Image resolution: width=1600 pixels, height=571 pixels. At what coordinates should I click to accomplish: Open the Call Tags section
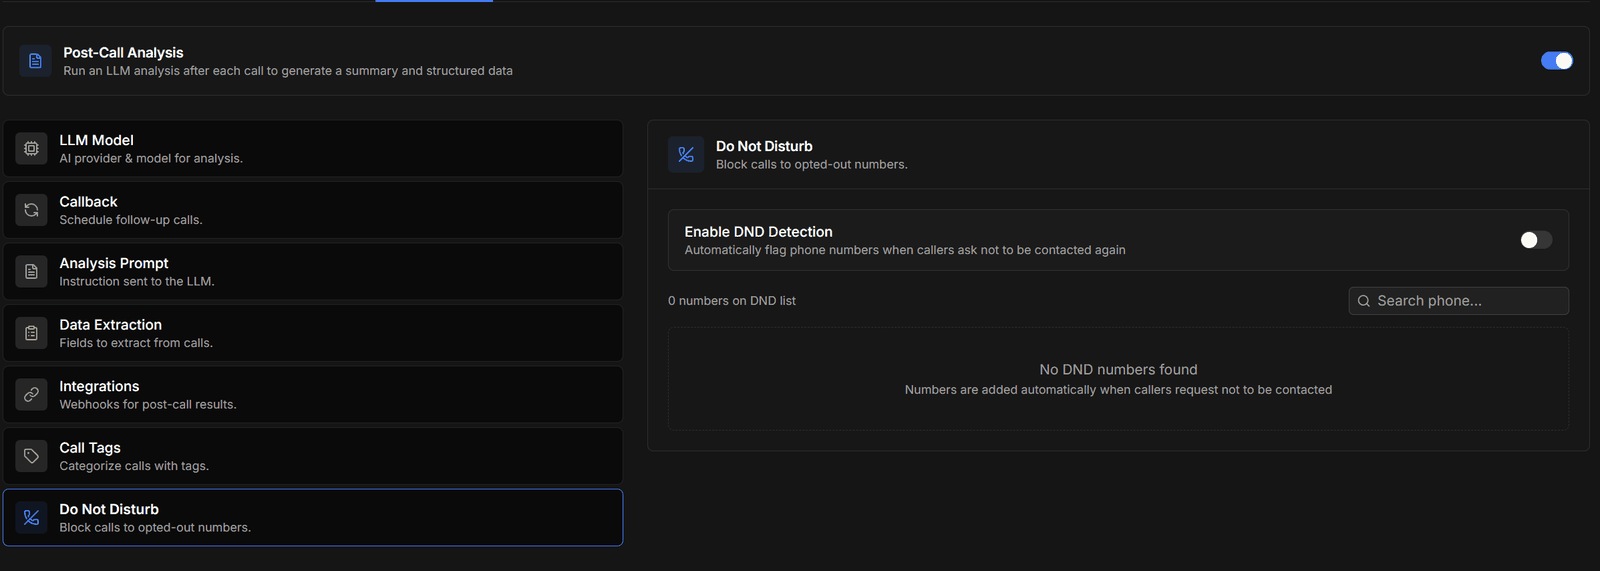tap(313, 456)
